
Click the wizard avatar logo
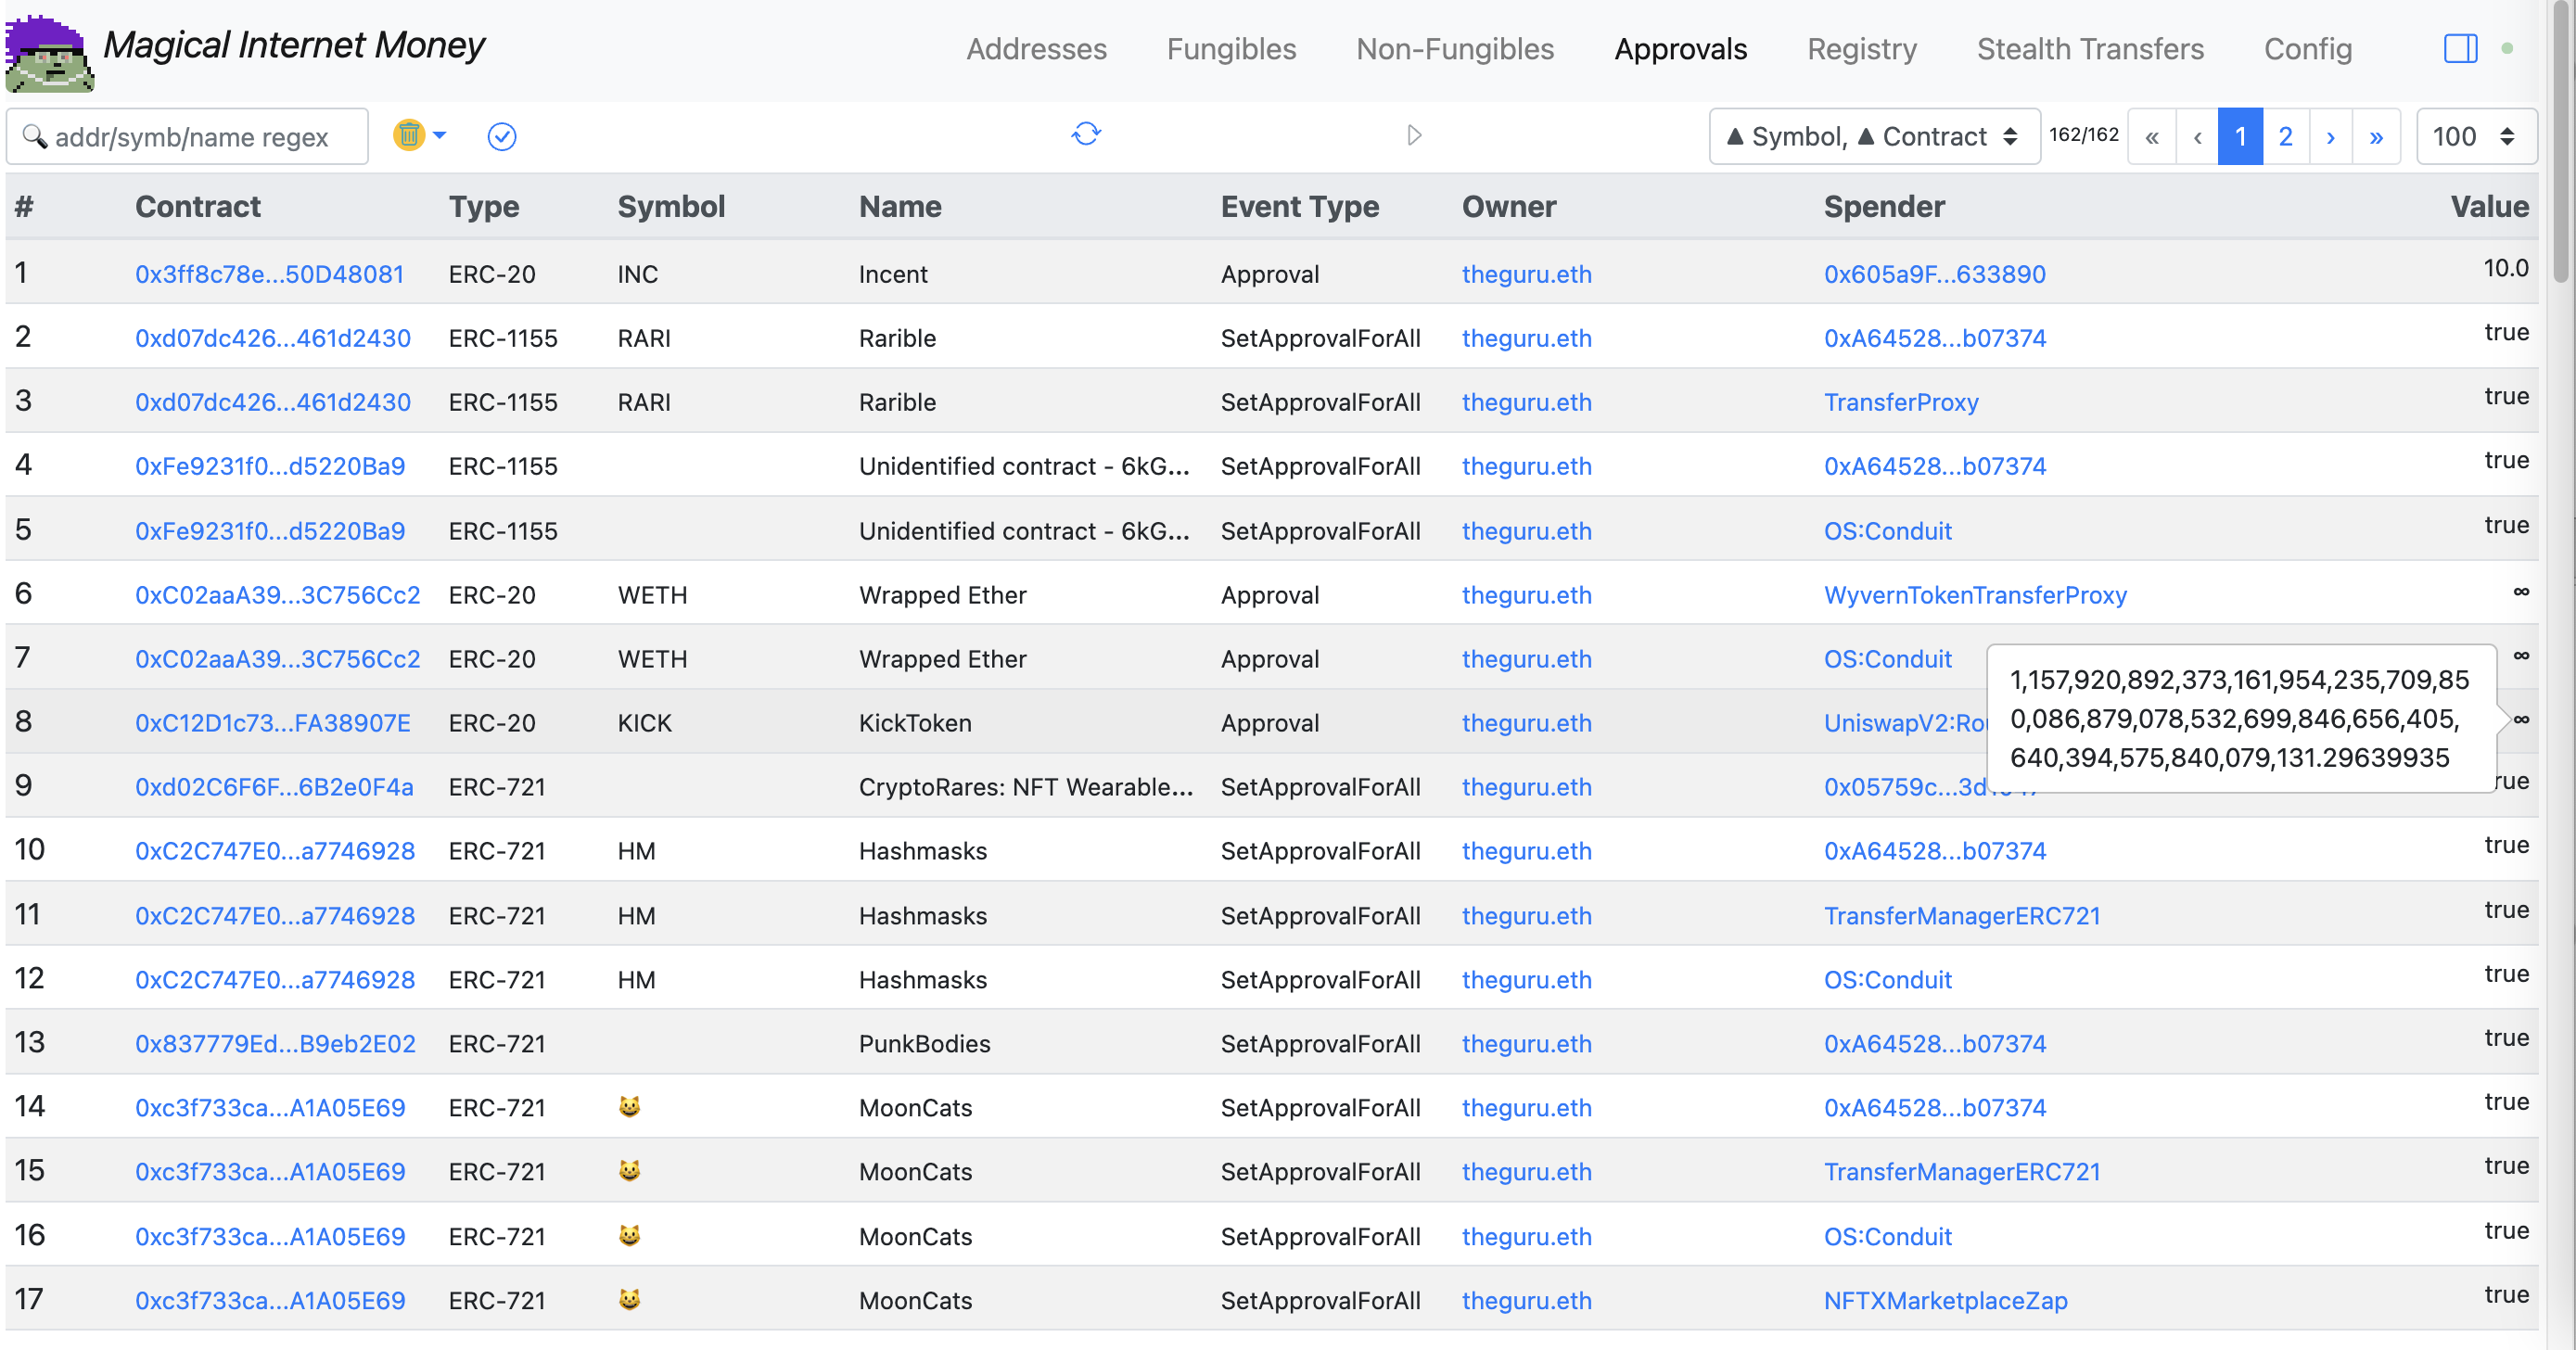[x=49, y=52]
